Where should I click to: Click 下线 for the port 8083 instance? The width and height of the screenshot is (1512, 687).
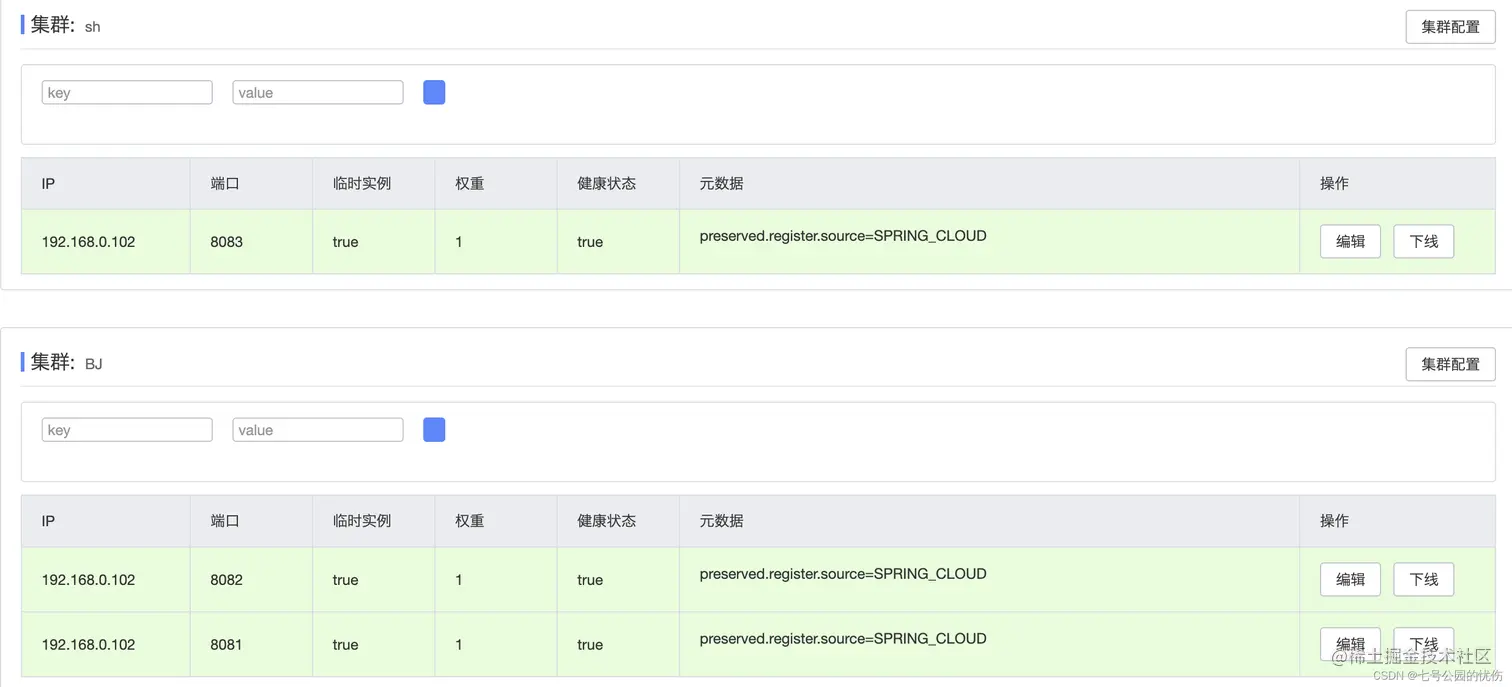click(x=1423, y=241)
